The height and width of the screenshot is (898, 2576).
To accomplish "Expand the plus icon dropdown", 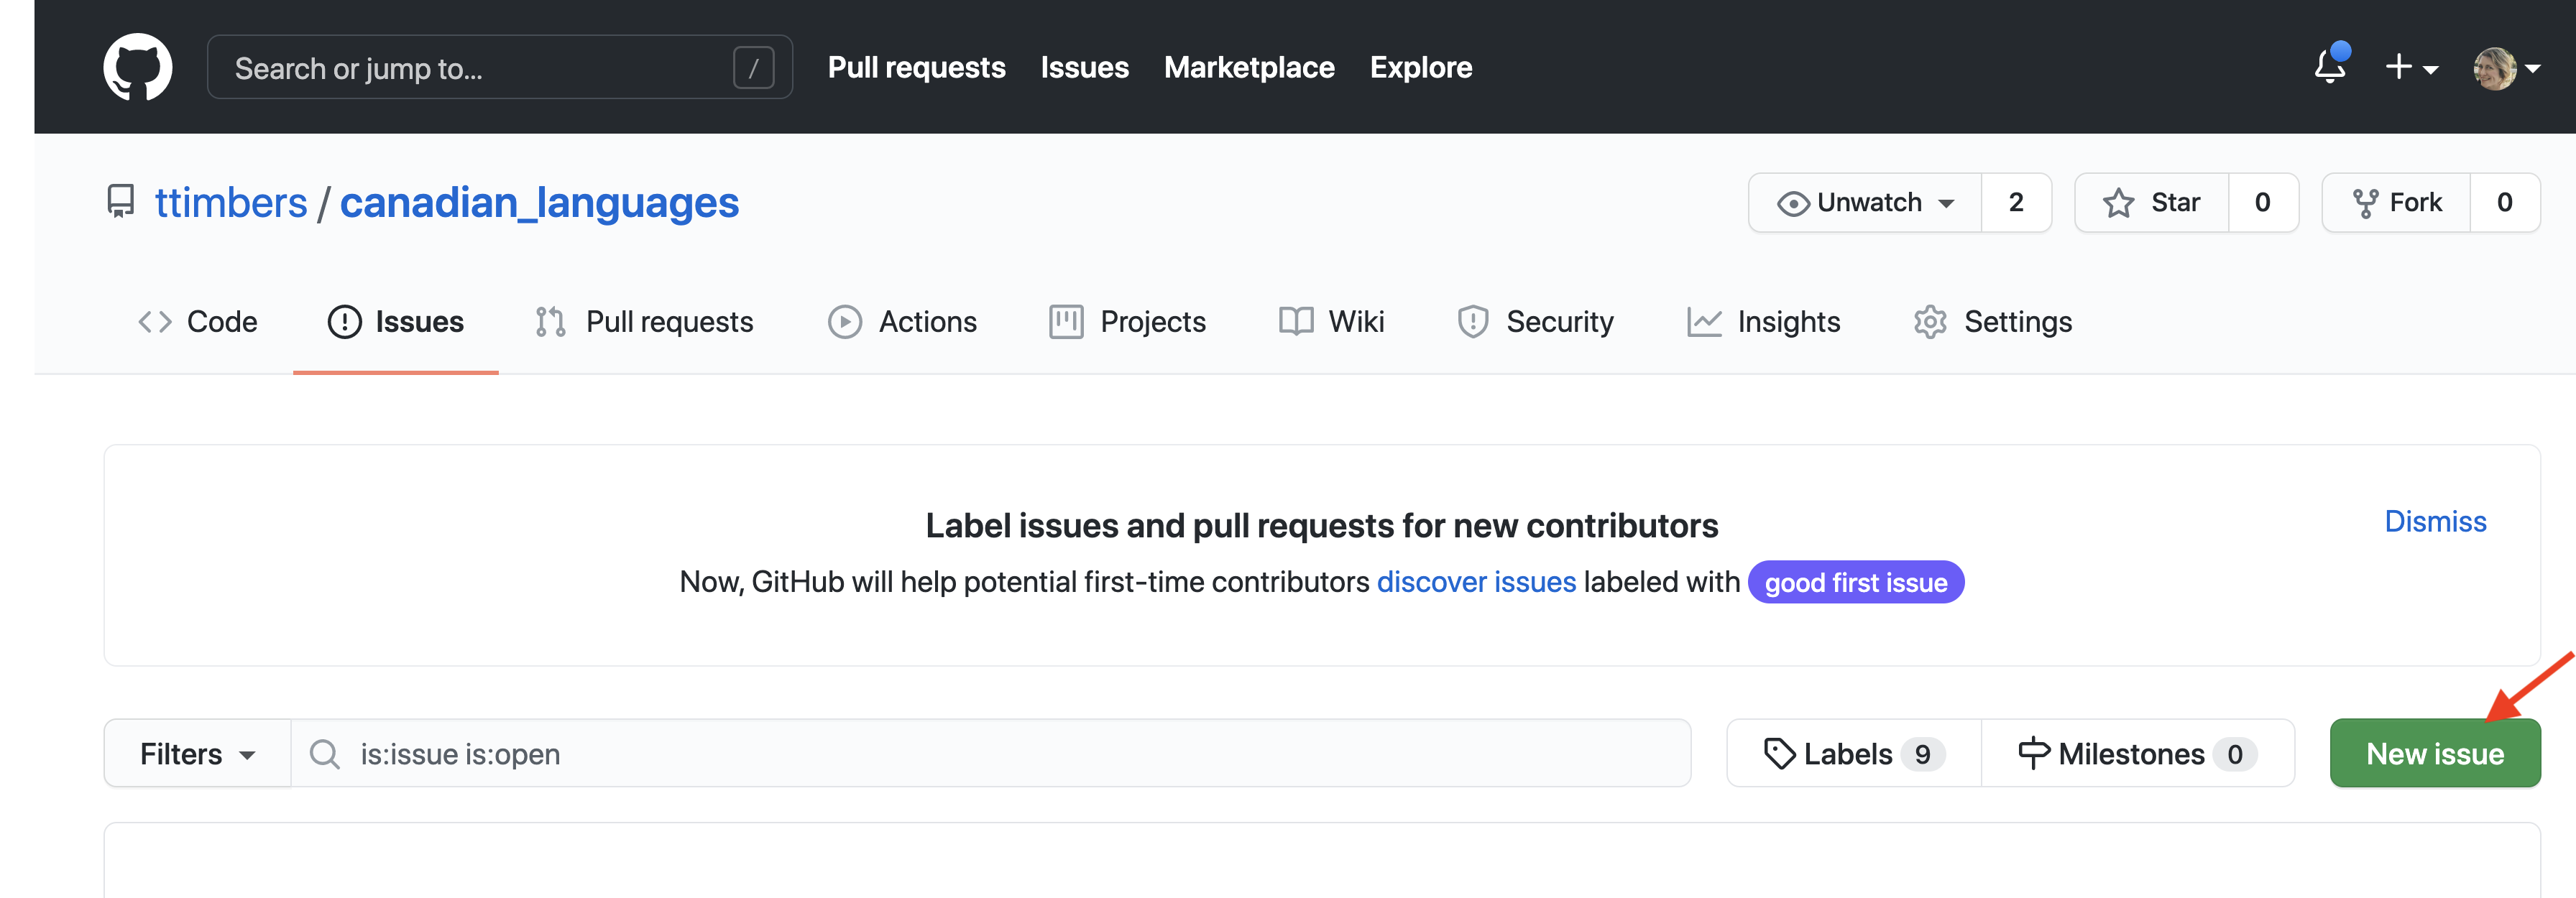I will click(x=2410, y=68).
